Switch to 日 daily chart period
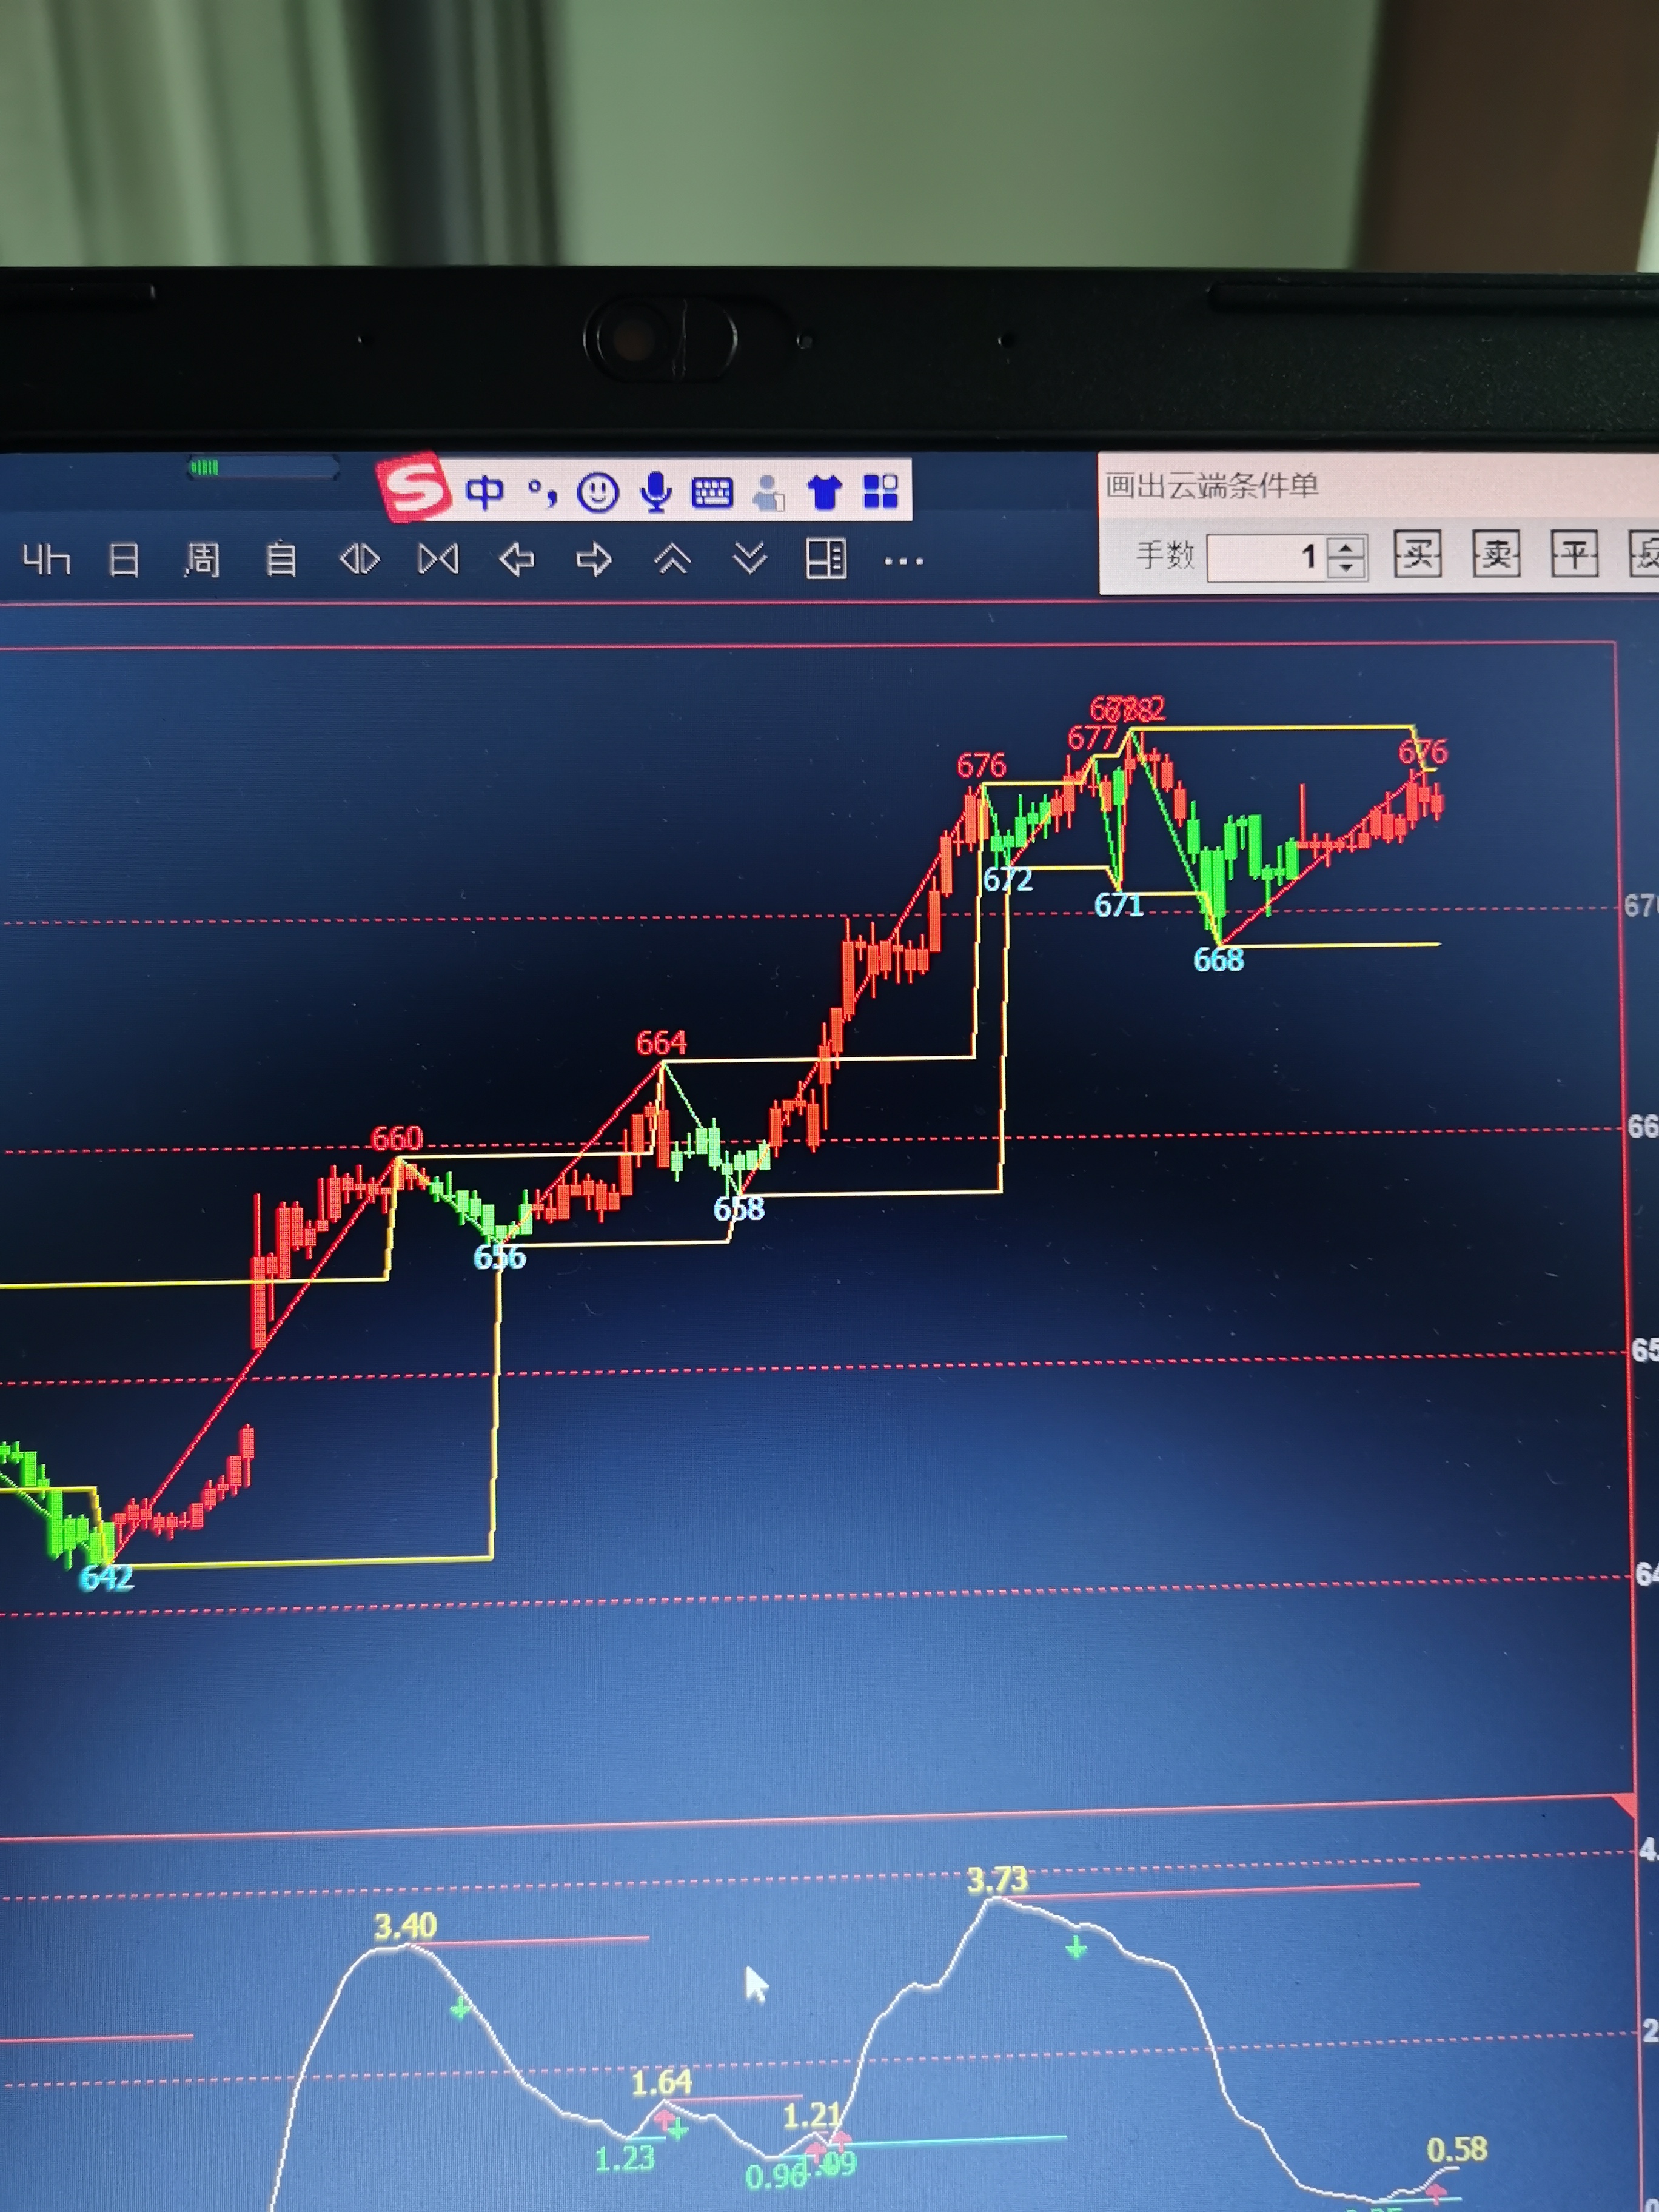This screenshot has width=1659, height=2212. pos(124,560)
